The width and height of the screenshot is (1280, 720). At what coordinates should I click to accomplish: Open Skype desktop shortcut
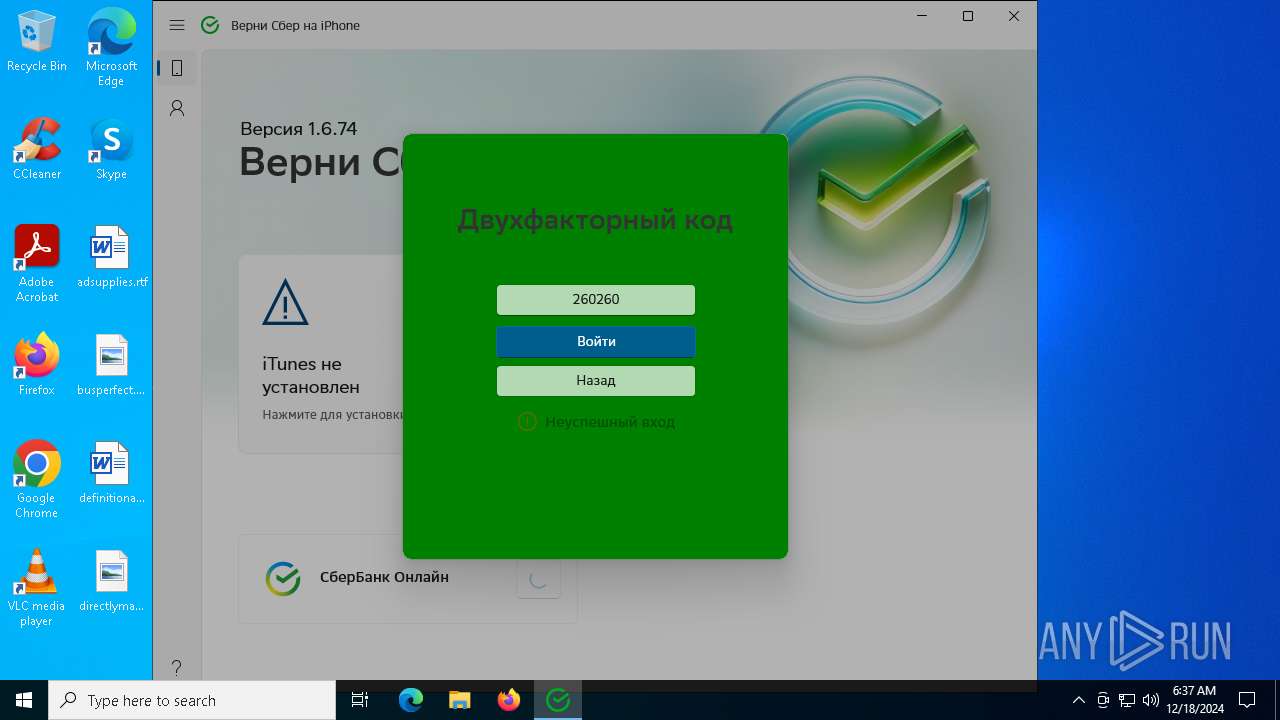click(111, 149)
